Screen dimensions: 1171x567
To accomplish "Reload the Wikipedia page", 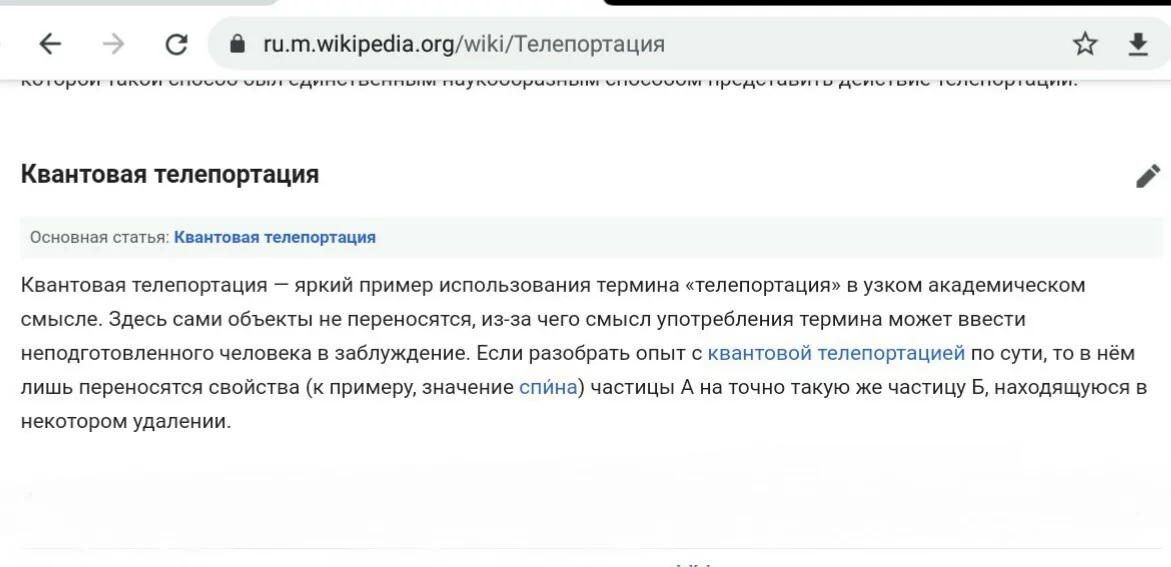I will coord(177,44).
